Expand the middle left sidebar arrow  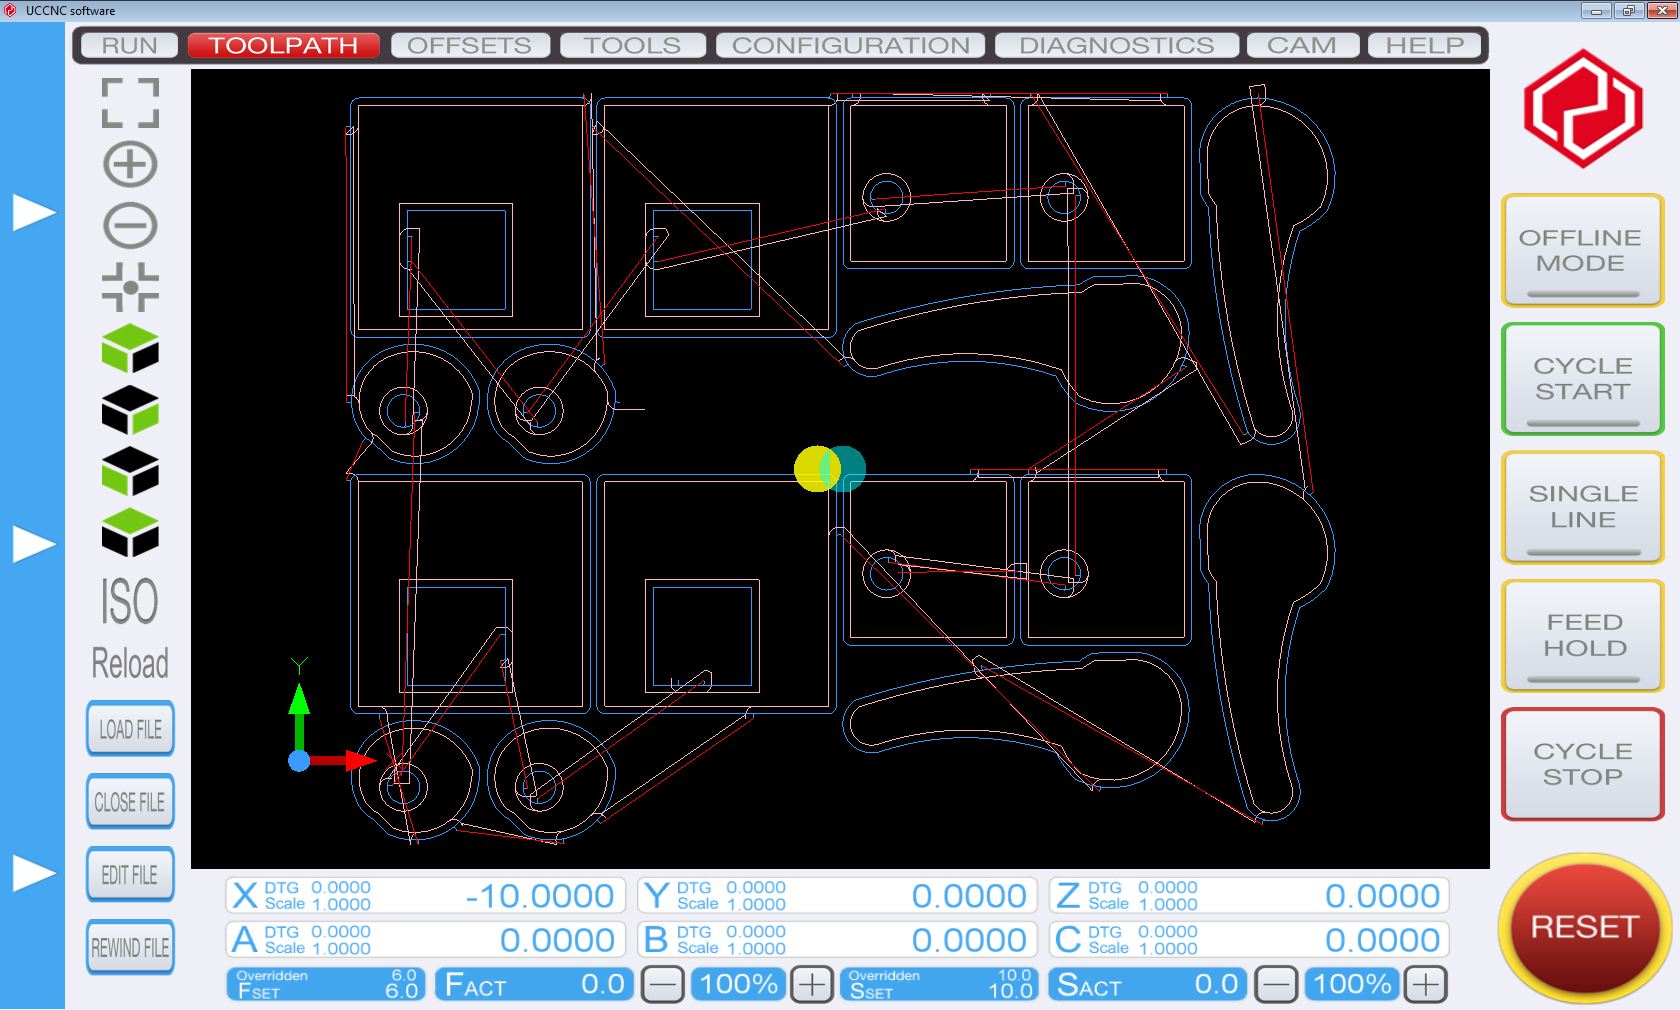33,544
